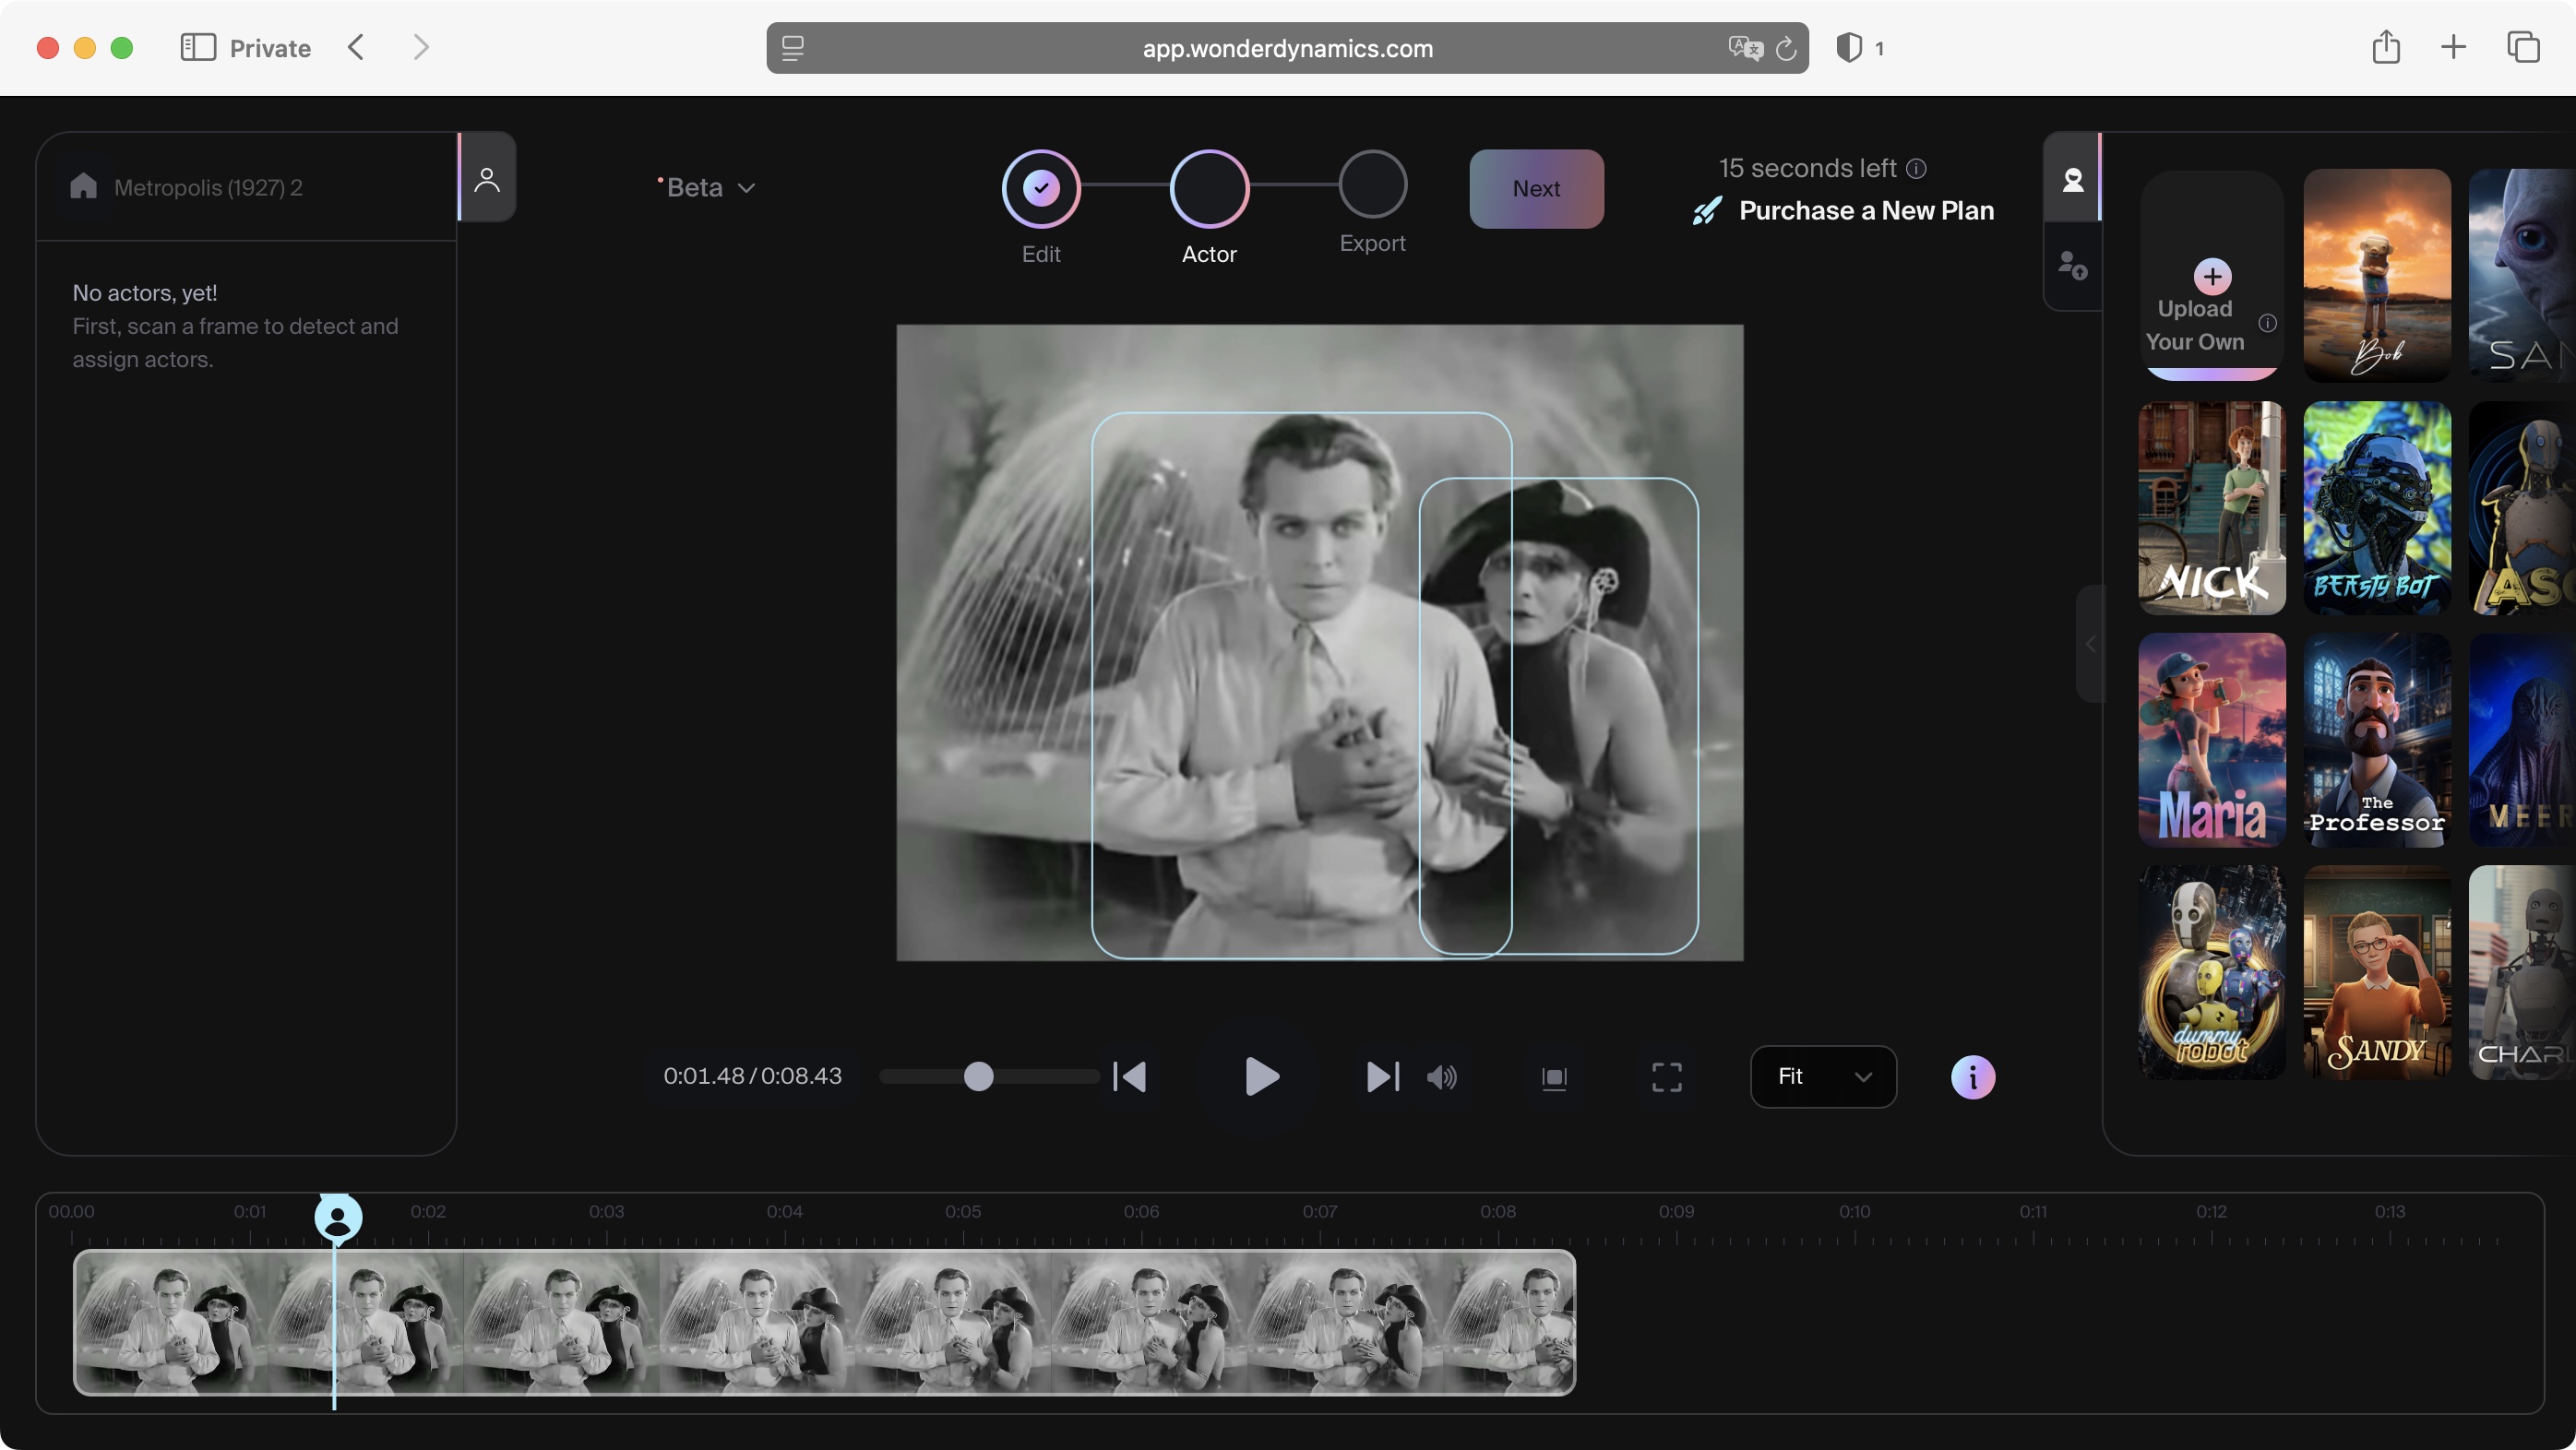2576x1450 pixels.
Task: Click the Share icon in the Safari toolbar
Action: click(2387, 47)
